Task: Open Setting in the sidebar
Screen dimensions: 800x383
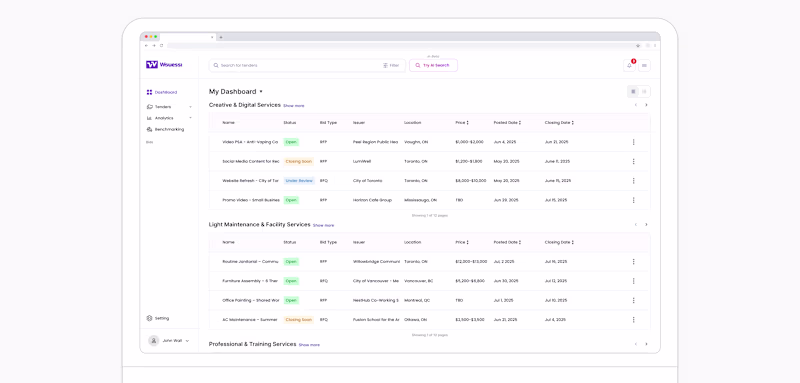Action: click(x=158, y=318)
